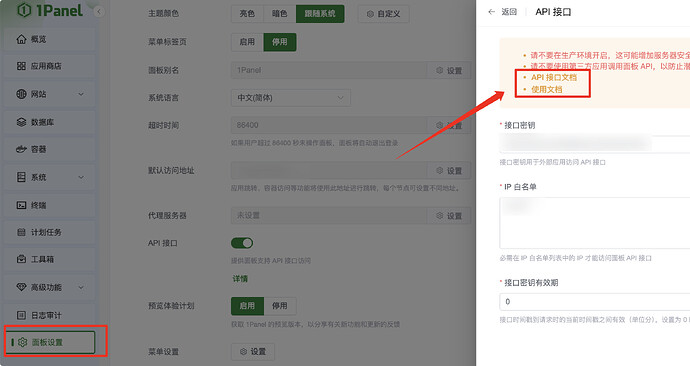Select 暗色 dark theme option
The image size is (690, 366).
(279, 14)
